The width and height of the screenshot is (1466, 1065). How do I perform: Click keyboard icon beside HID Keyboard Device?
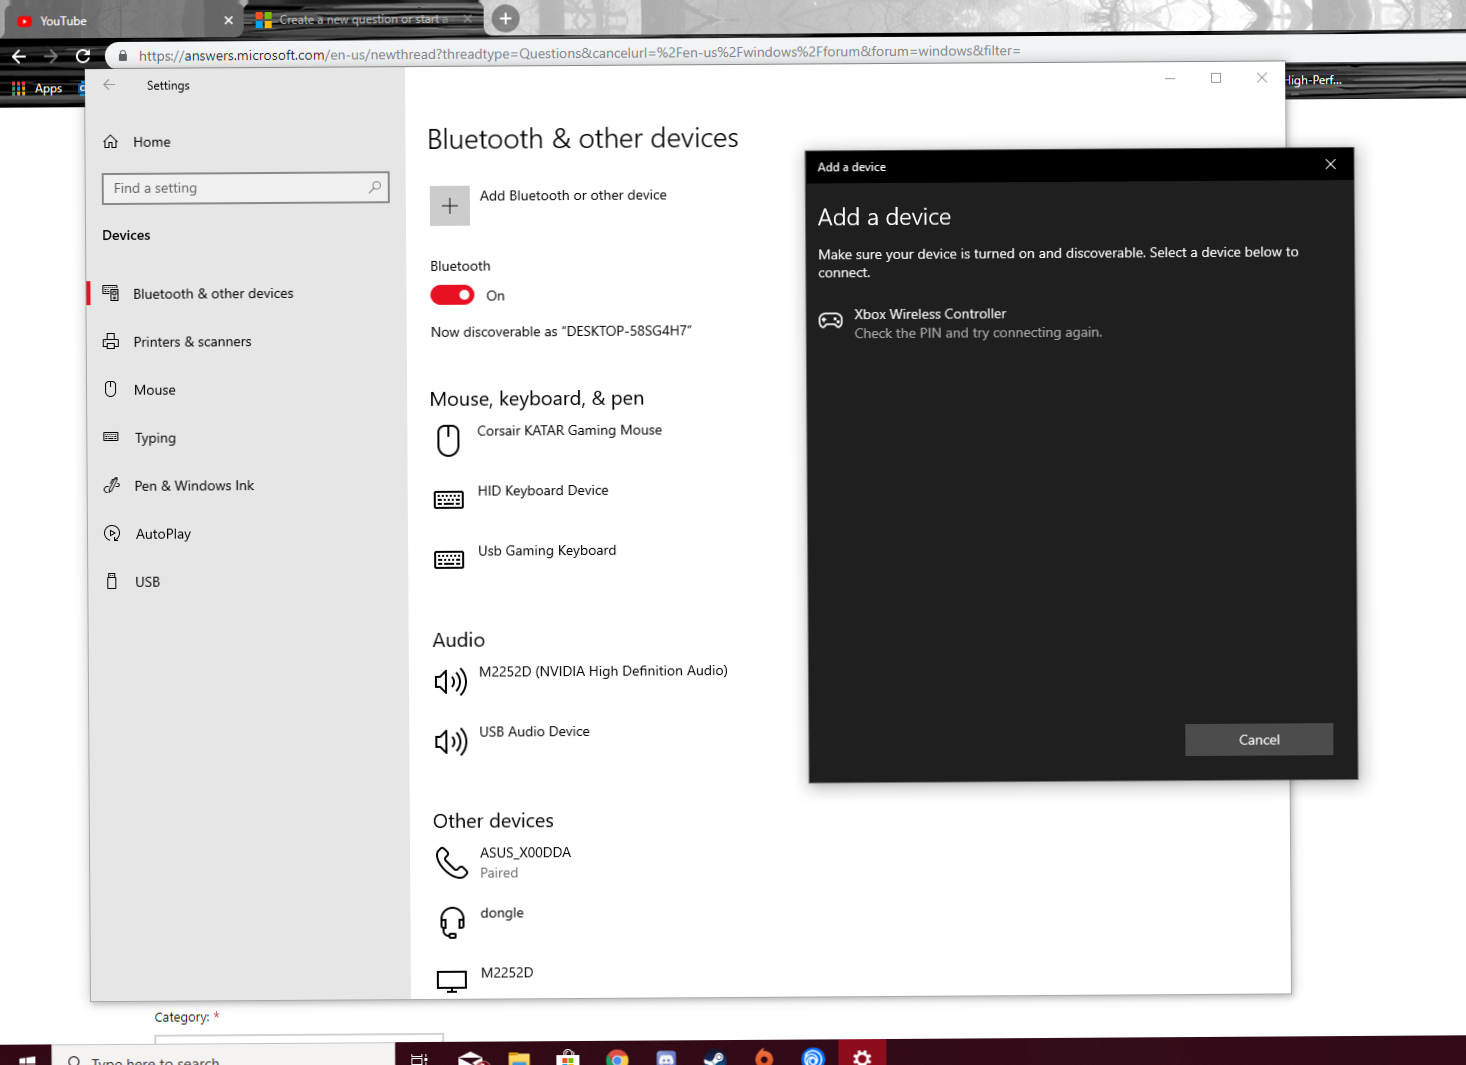tap(449, 500)
